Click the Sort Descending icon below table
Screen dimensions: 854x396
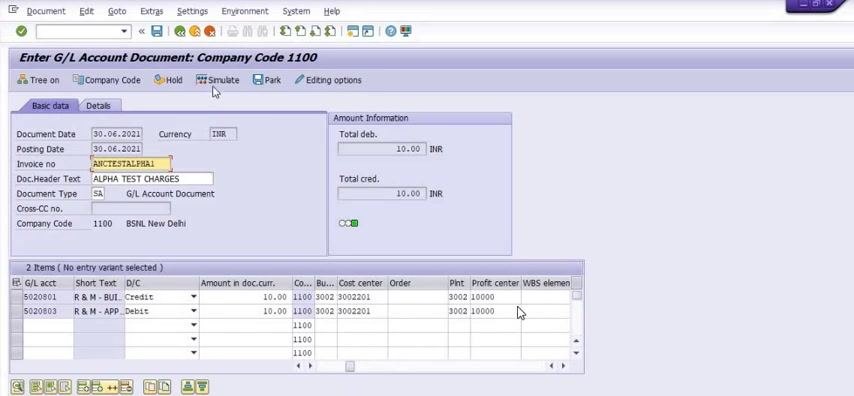pos(202,387)
